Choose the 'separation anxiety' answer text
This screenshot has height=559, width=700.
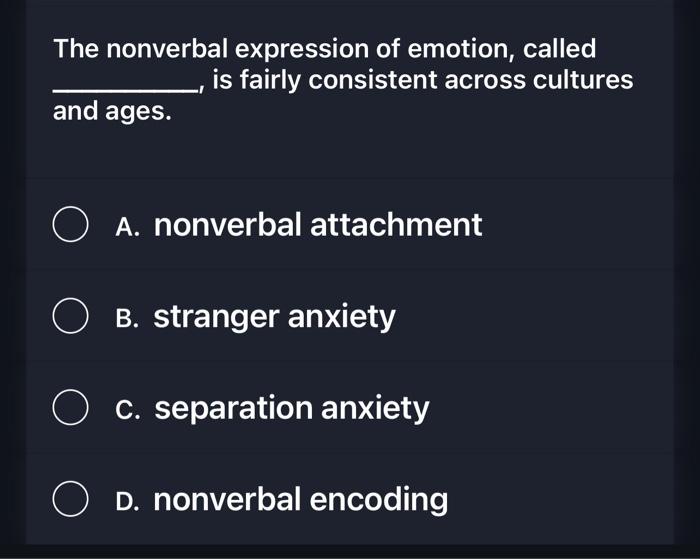click(x=292, y=409)
